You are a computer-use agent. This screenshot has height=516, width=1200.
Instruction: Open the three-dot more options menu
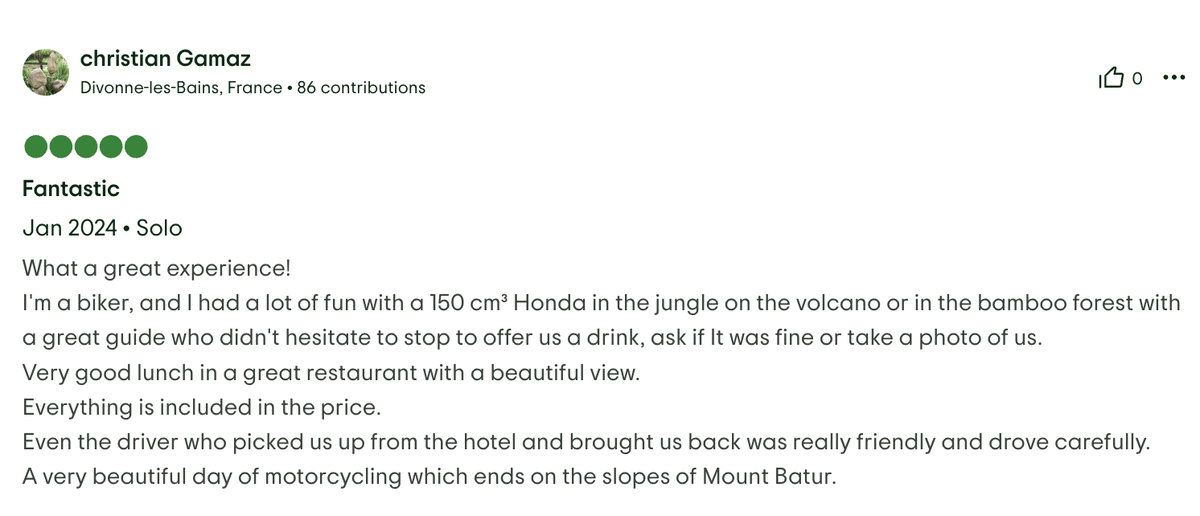click(x=1174, y=77)
